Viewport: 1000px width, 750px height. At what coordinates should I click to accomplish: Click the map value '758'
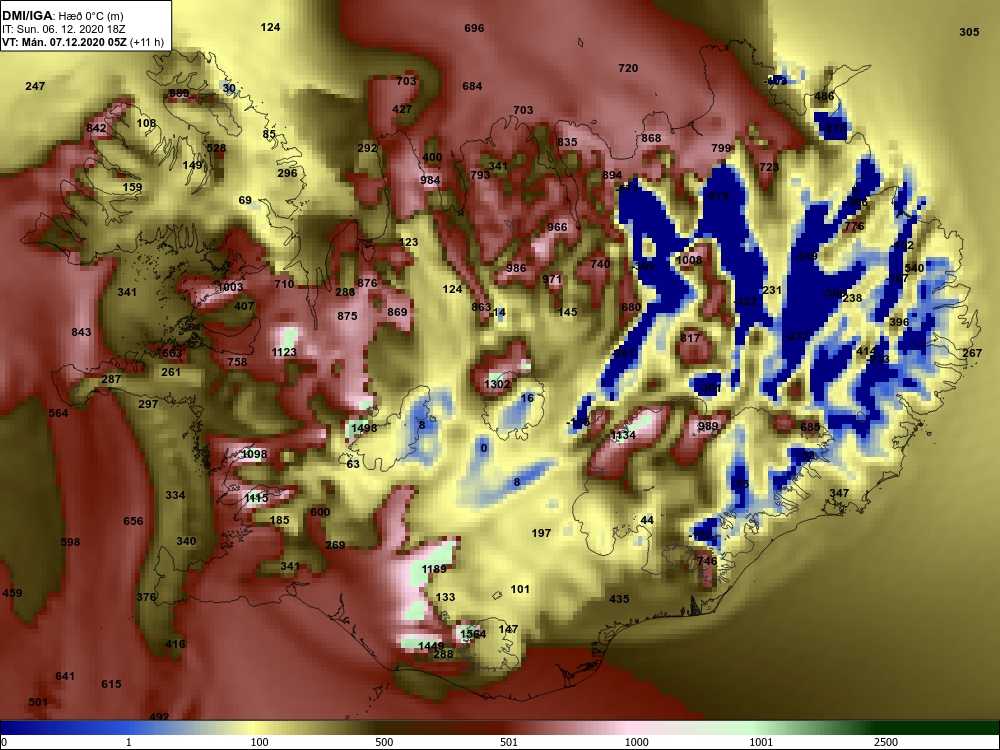pos(237,362)
